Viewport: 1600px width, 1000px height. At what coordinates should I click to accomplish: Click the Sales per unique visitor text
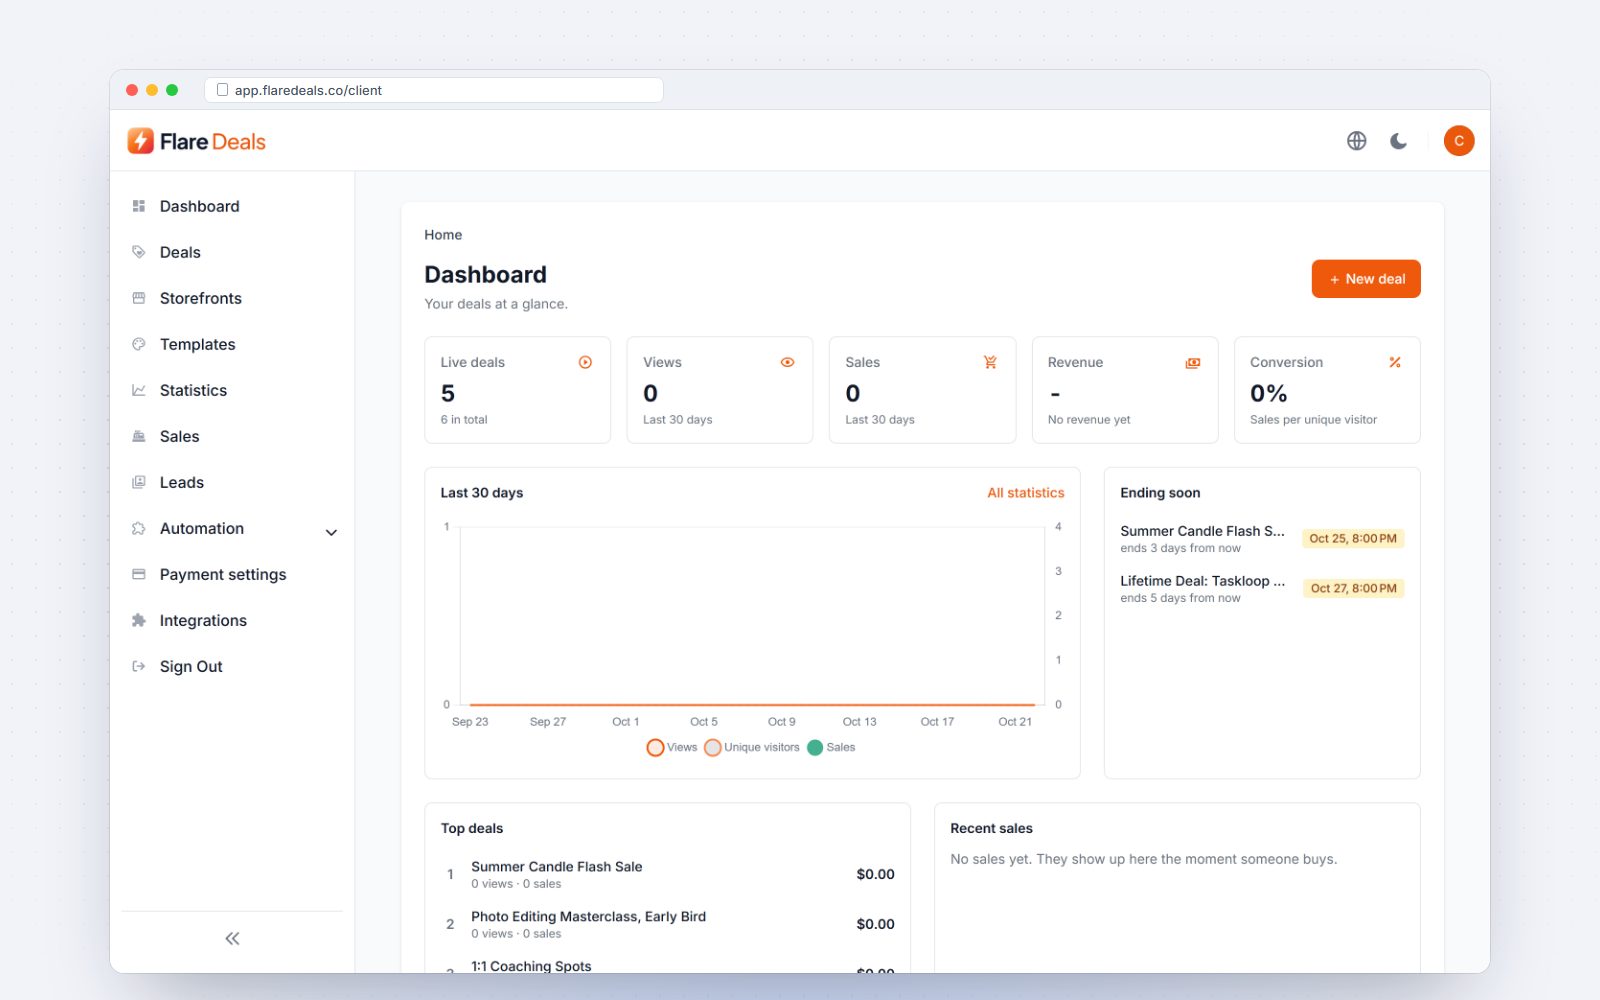point(1313,420)
